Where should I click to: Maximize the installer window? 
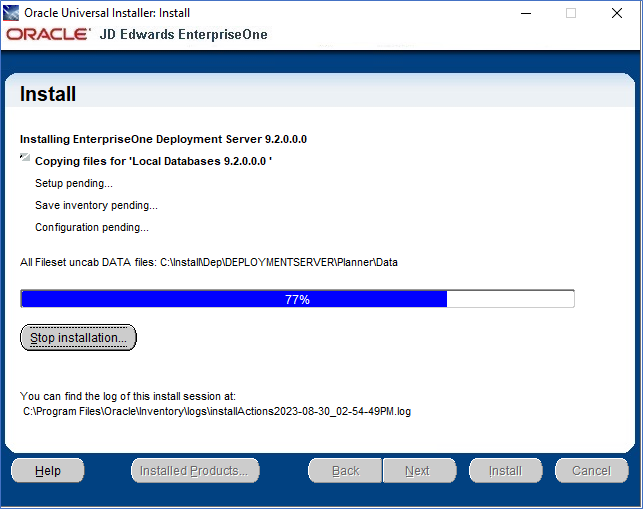[571, 13]
